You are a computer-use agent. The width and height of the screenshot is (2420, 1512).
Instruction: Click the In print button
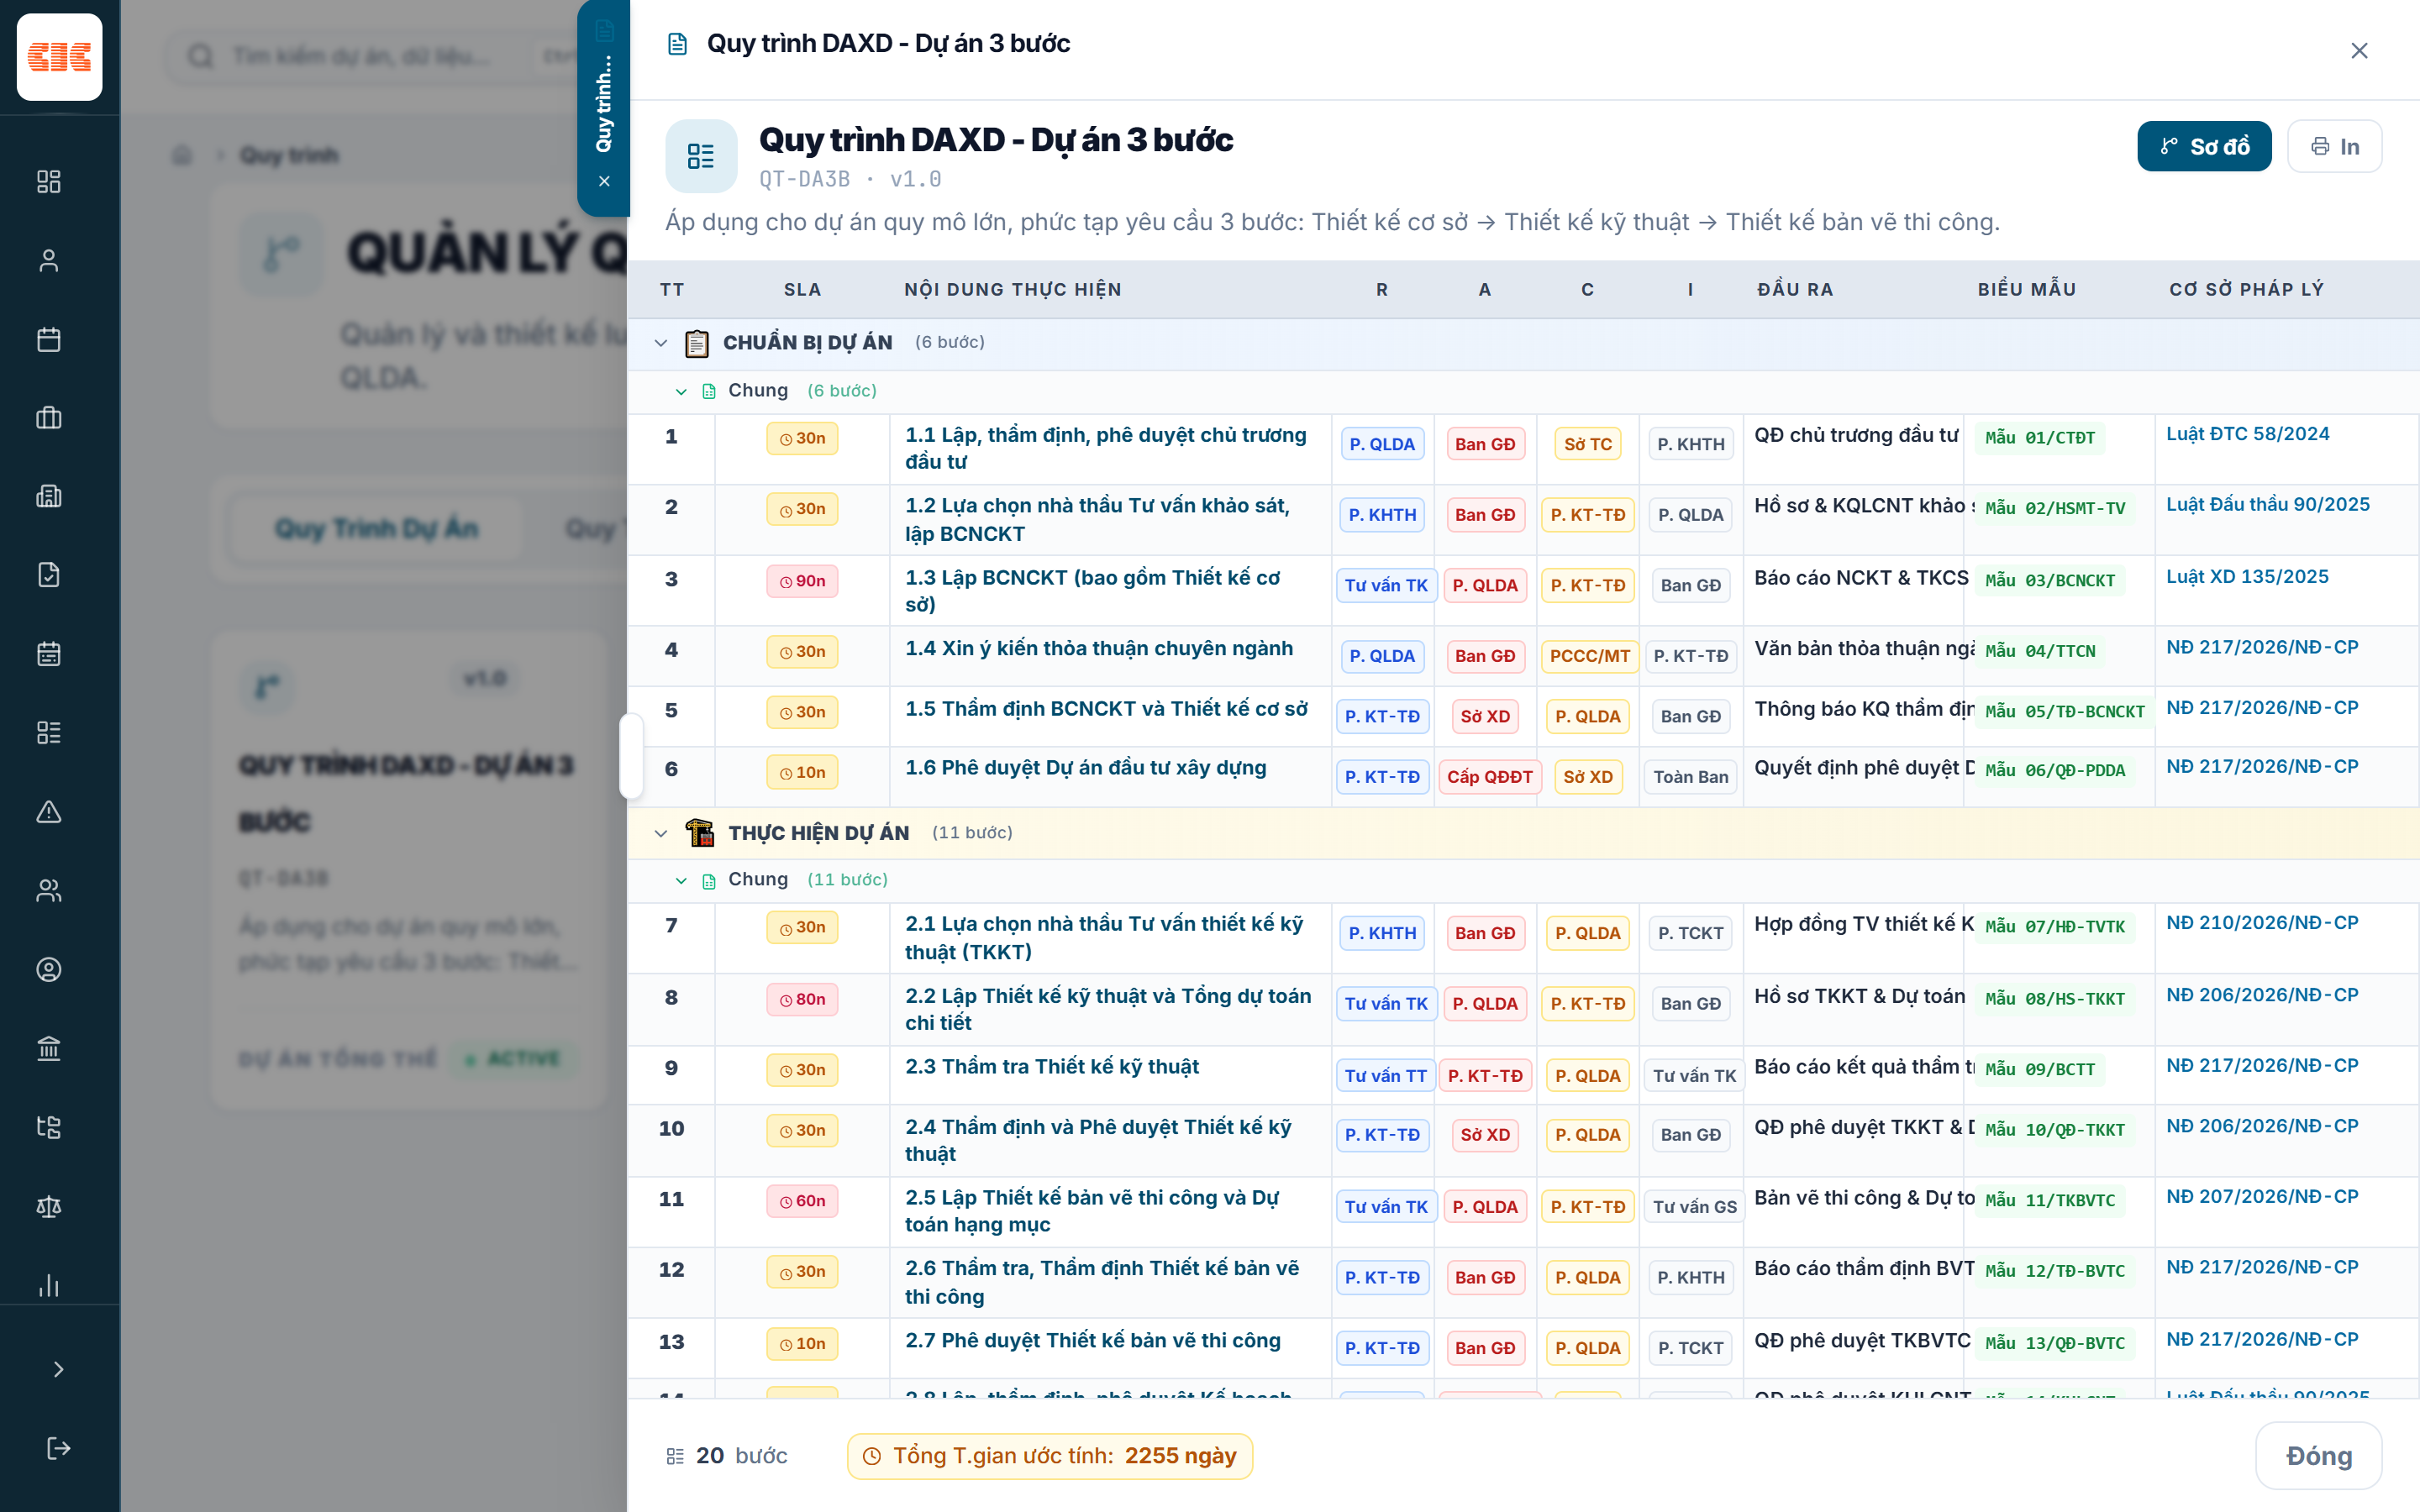2334,146
